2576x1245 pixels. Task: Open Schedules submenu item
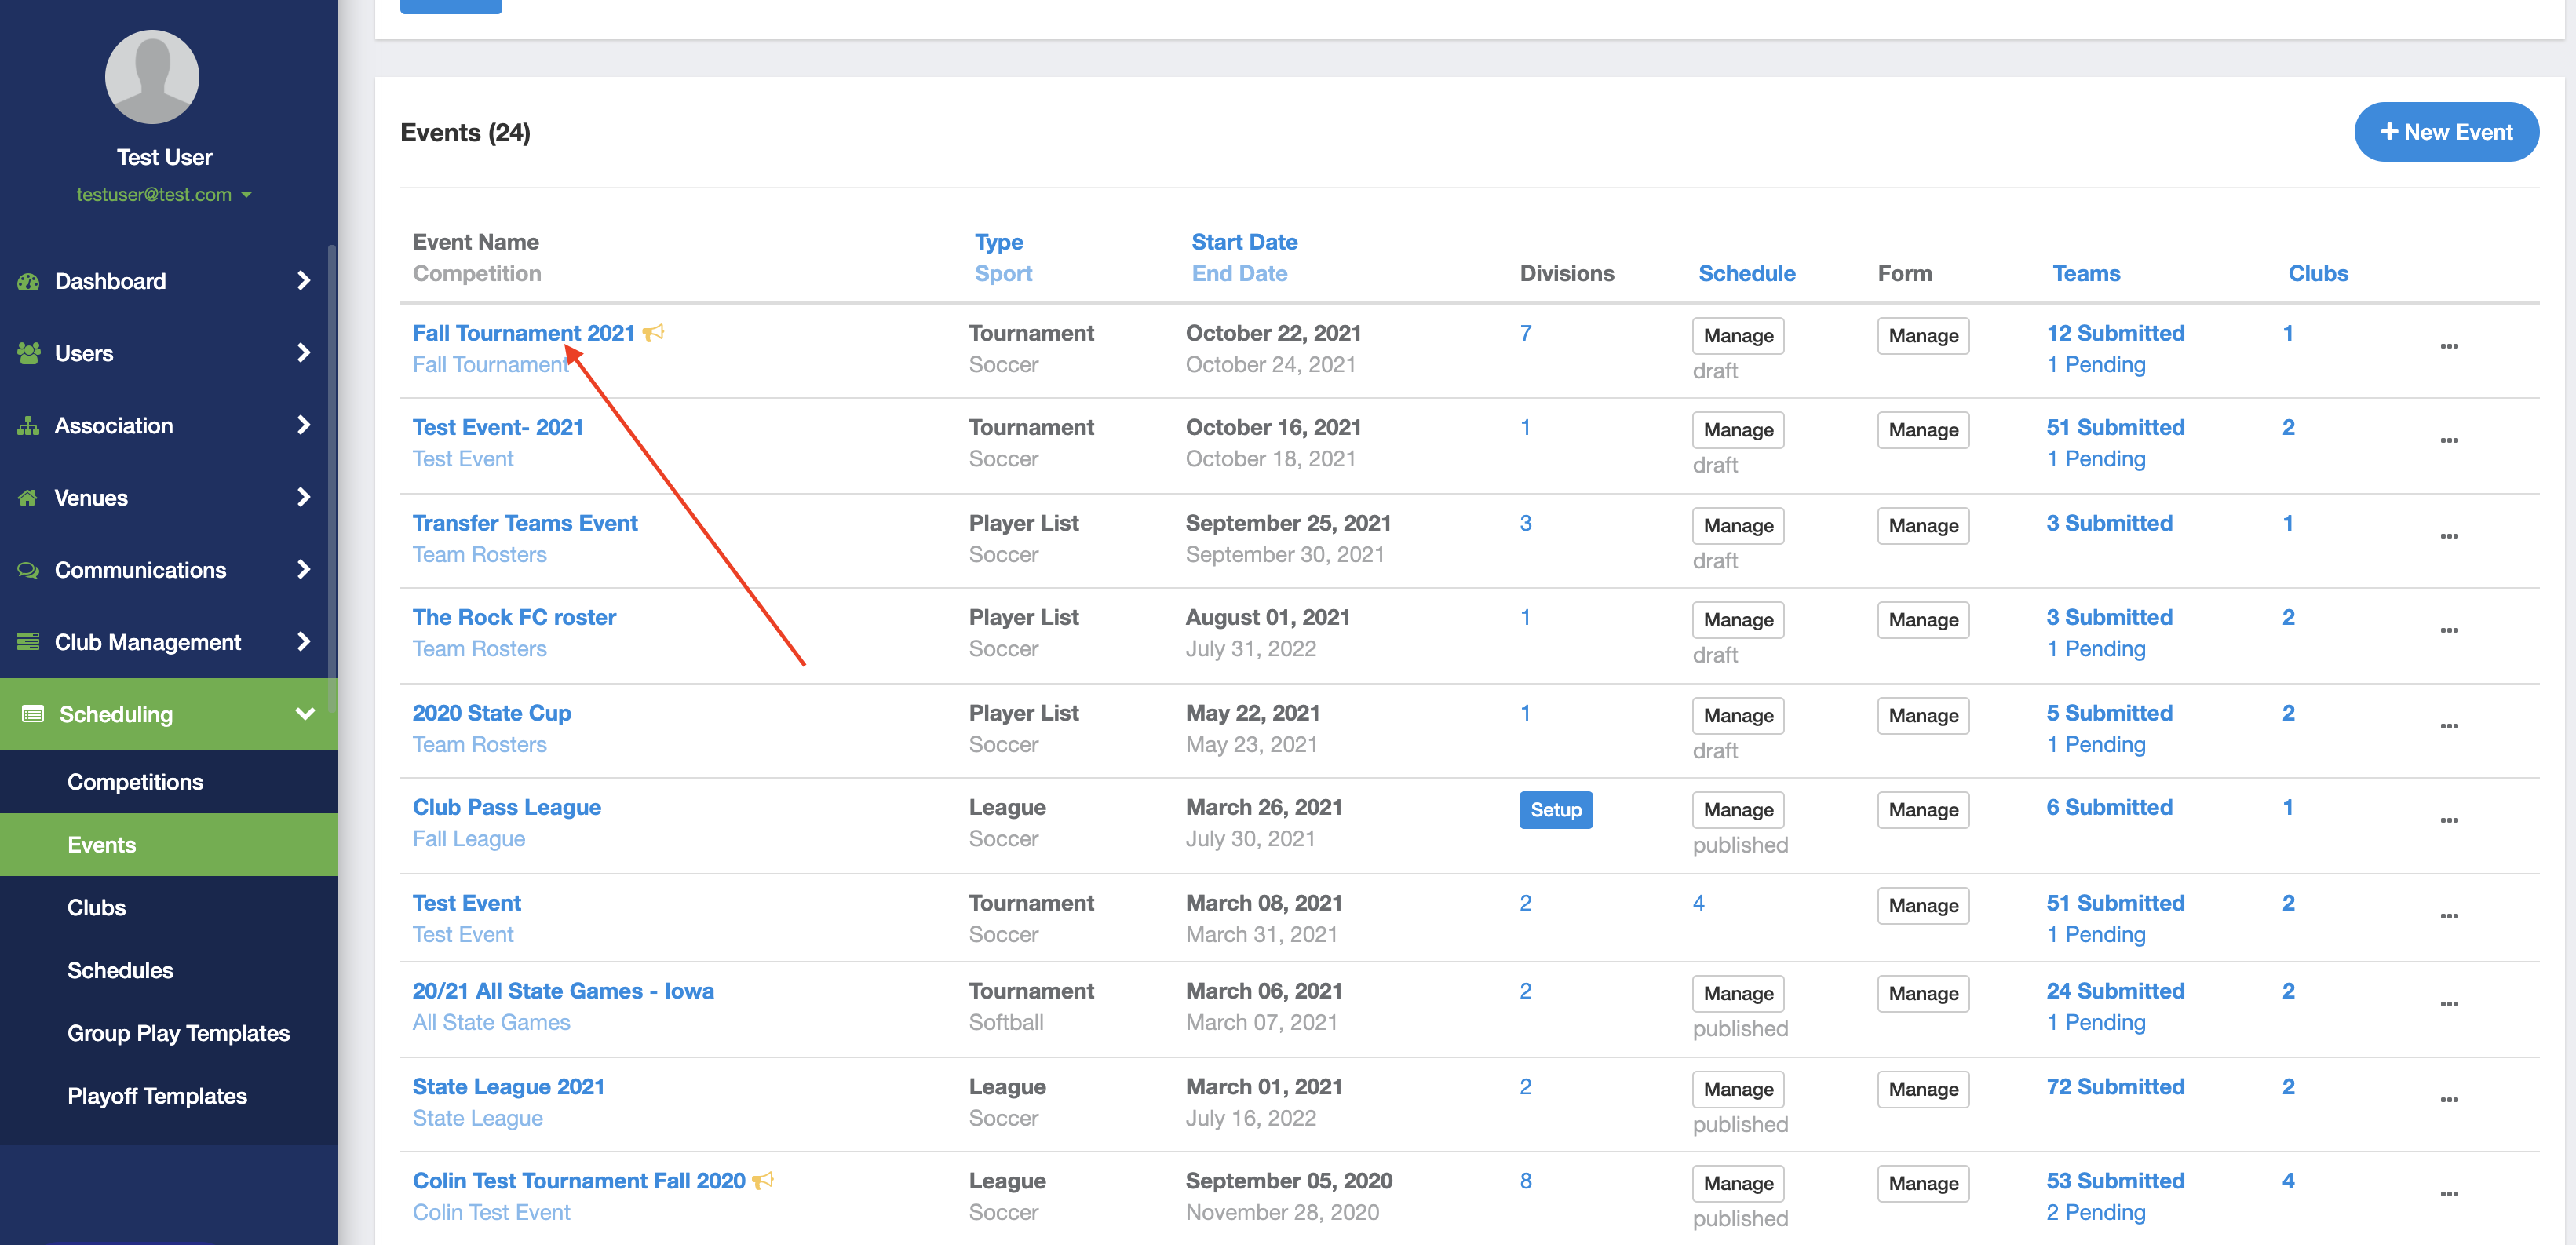point(168,971)
